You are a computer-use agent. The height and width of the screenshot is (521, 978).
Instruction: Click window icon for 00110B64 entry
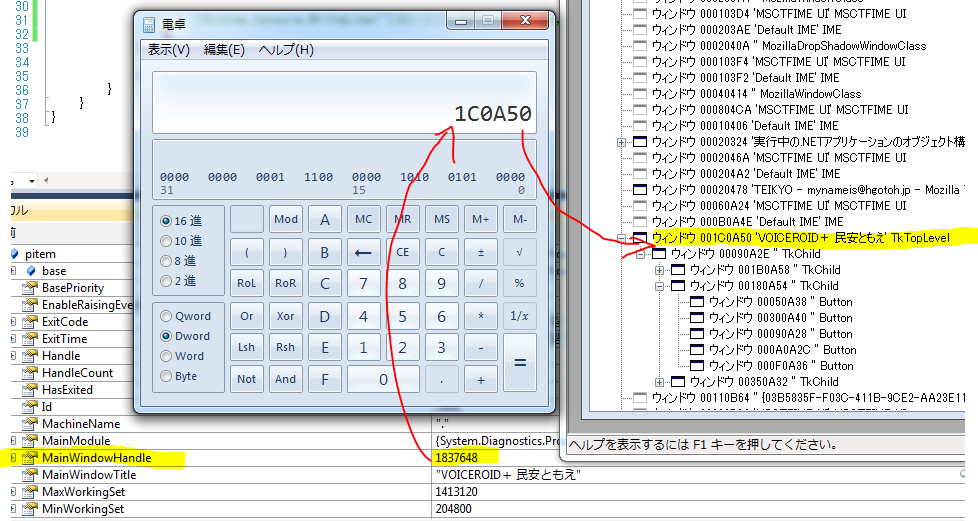coord(640,398)
